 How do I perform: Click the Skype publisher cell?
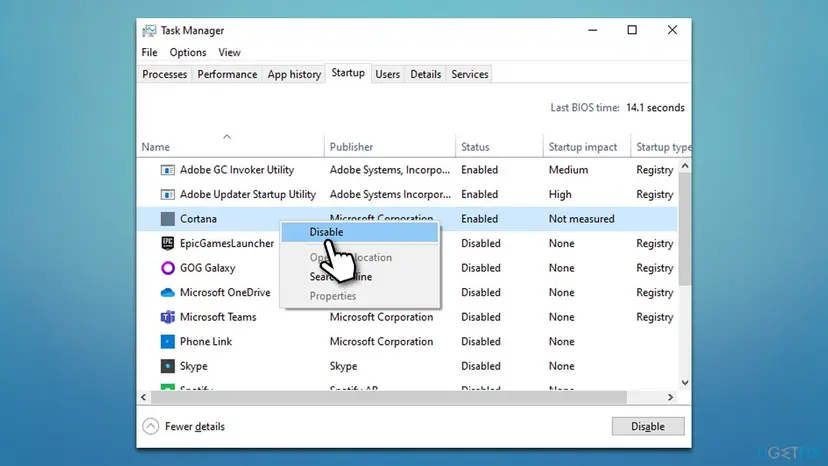343,366
